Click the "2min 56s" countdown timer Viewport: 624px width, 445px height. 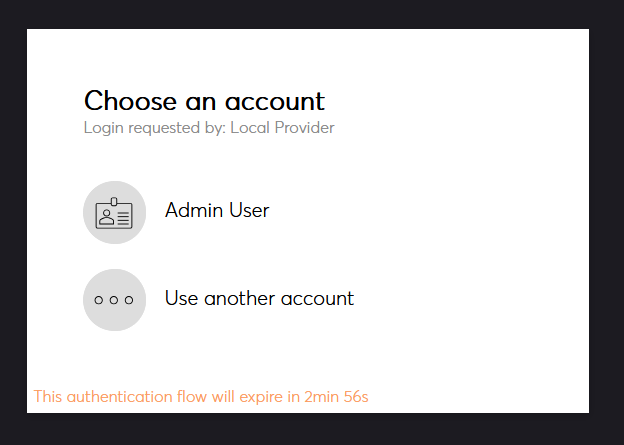click(336, 397)
